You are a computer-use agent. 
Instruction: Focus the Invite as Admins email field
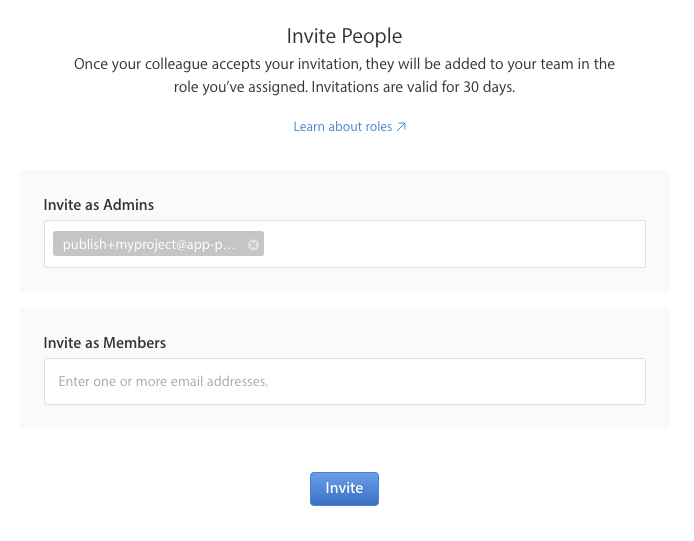(450, 245)
